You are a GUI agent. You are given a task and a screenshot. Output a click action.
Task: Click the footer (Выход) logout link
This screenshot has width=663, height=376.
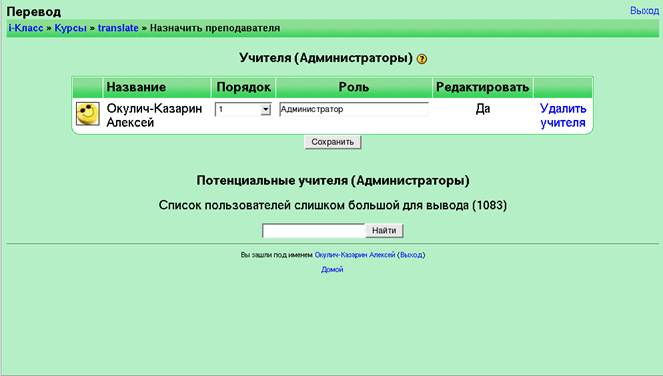point(411,255)
